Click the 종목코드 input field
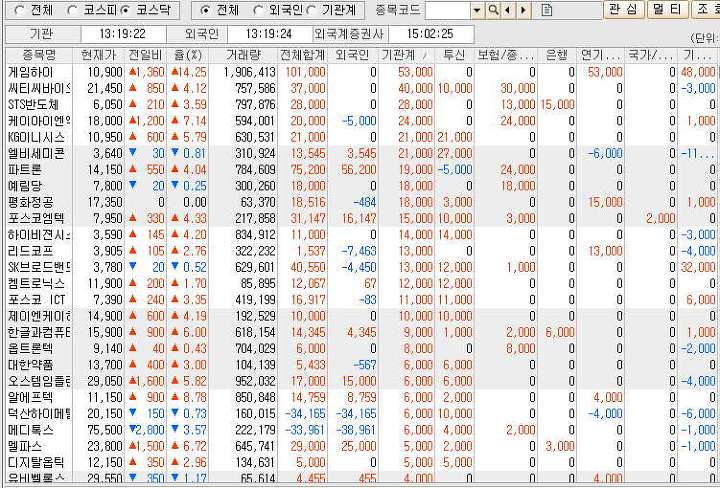The height and width of the screenshot is (488, 720). click(x=448, y=10)
